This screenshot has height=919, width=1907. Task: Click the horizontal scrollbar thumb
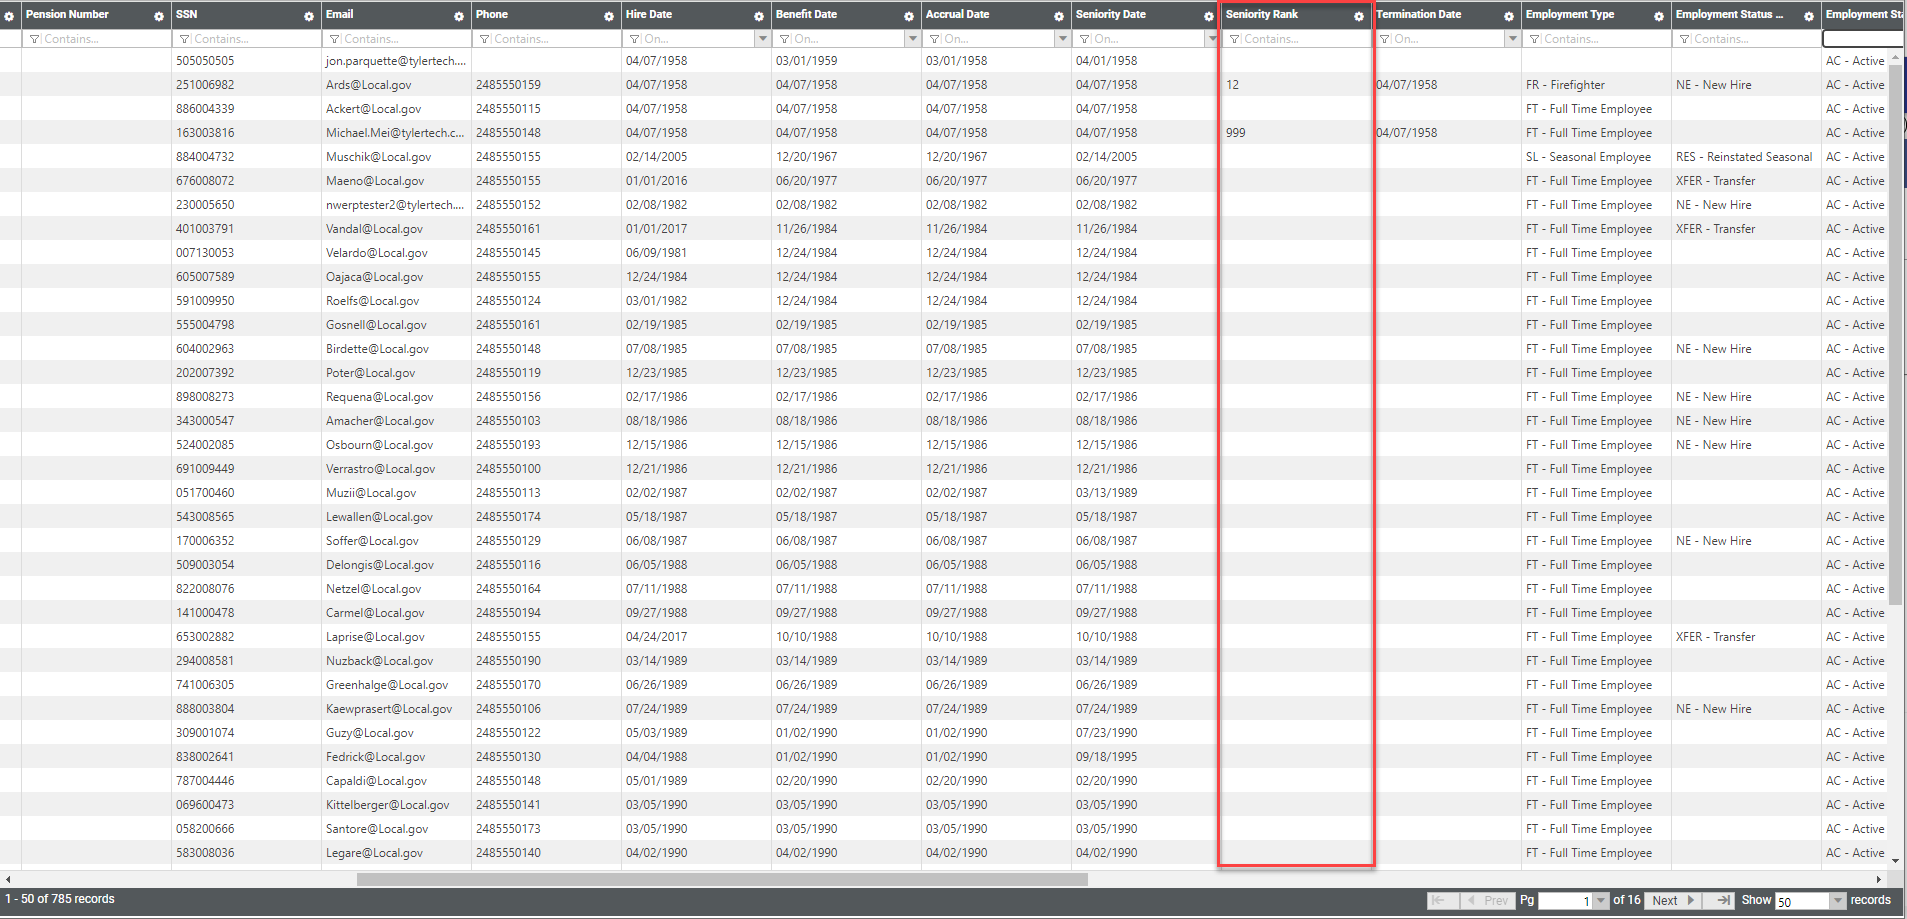[x=722, y=880]
